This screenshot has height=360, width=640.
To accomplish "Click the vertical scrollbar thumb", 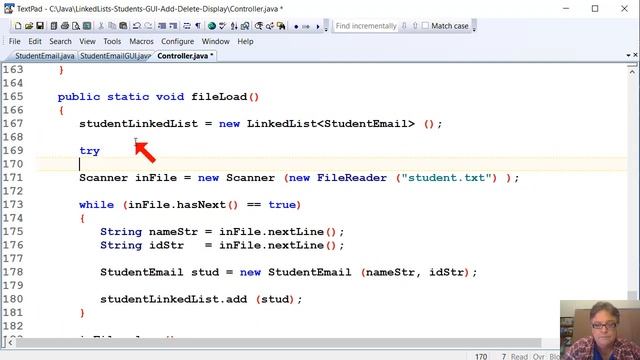I will tap(632, 295).
